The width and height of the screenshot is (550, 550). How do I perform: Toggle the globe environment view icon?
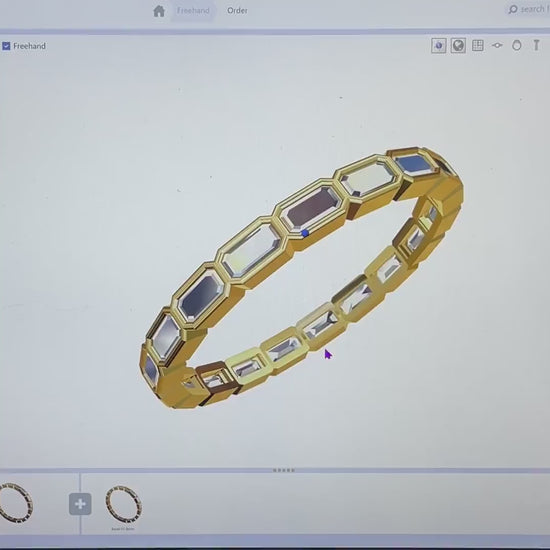(458, 45)
